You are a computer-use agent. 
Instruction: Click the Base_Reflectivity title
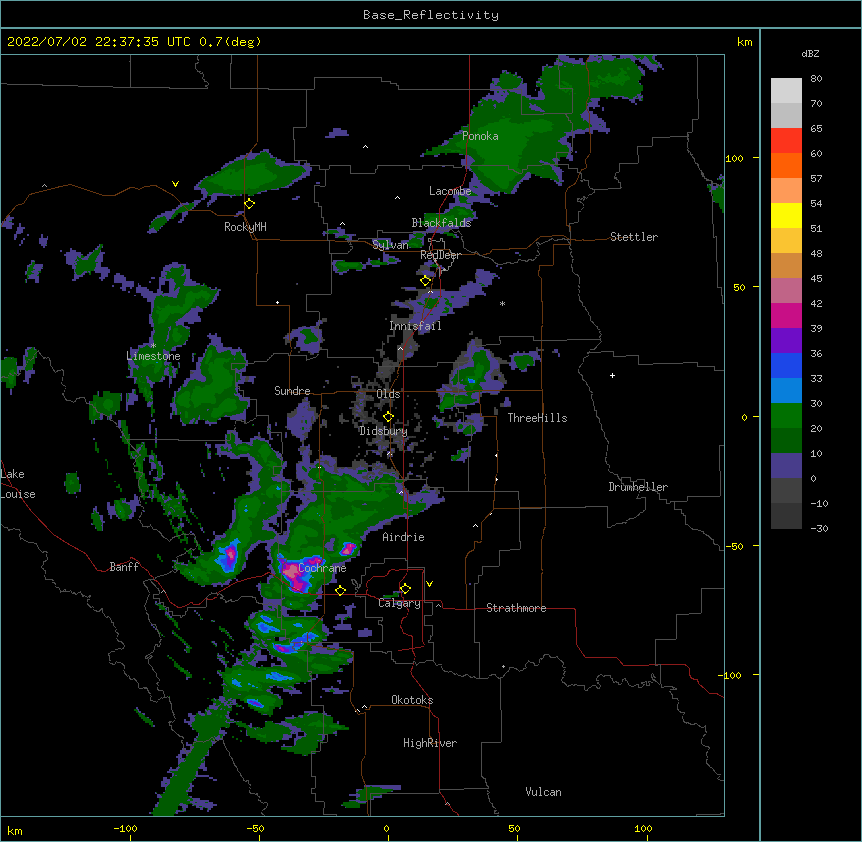click(x=431, y=15)
